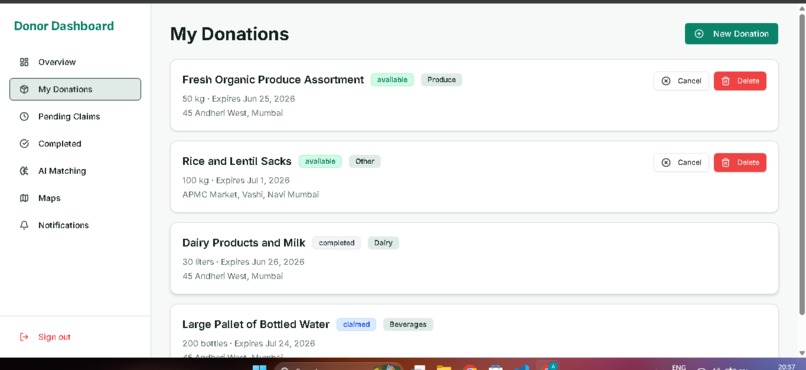Click the 'Dairy Products and Milk' title
The height and width of the screenshot is (370, 806).
pos(244,243)
